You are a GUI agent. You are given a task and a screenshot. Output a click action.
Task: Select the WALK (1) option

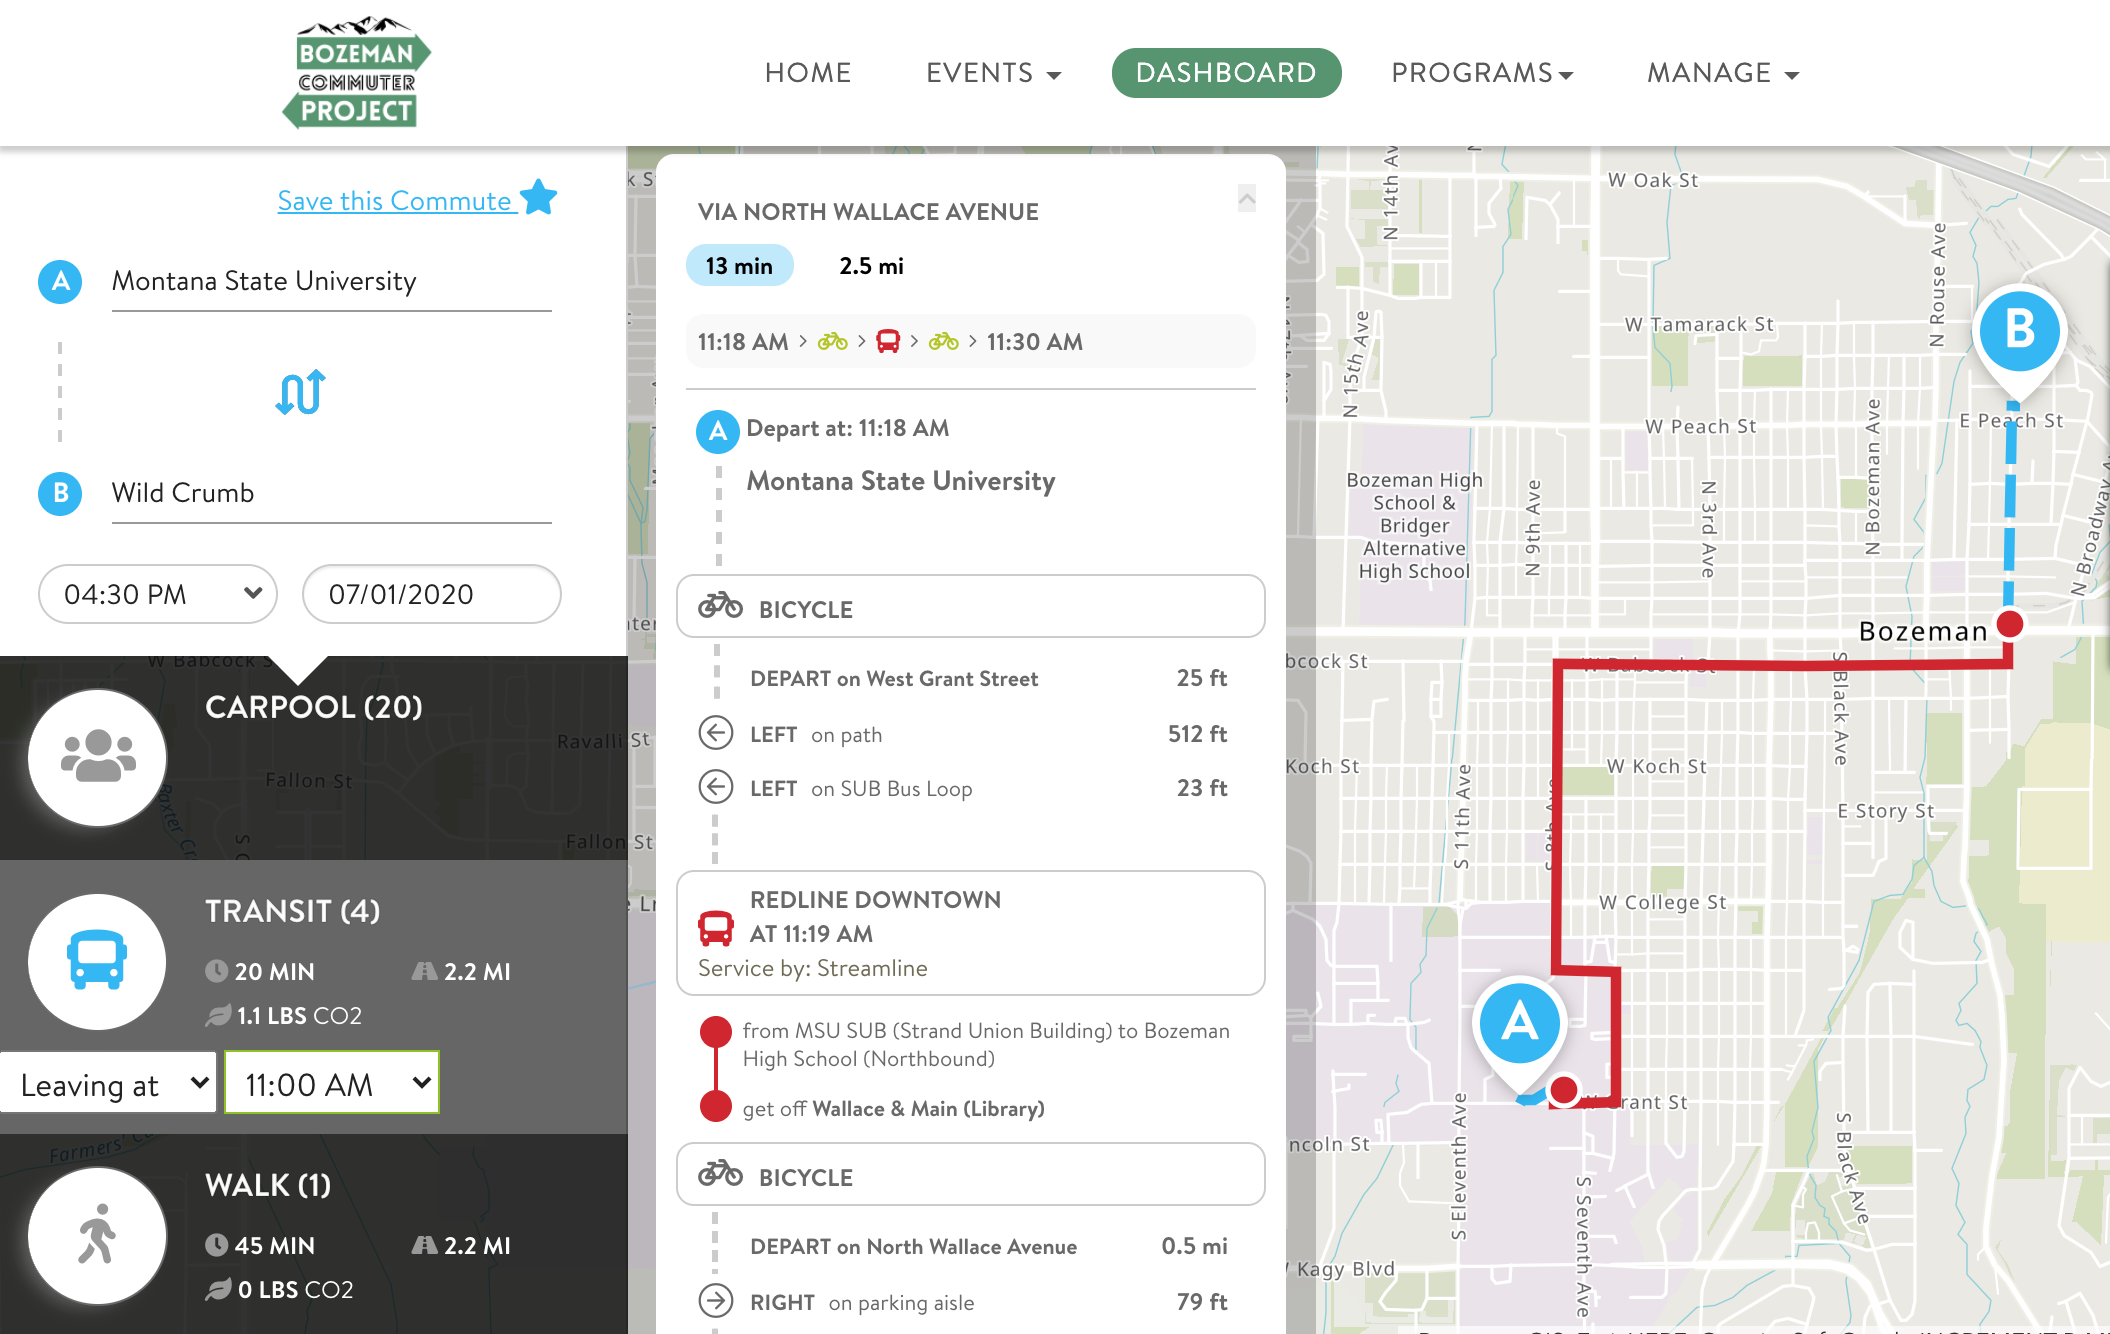click(268, 1185)
